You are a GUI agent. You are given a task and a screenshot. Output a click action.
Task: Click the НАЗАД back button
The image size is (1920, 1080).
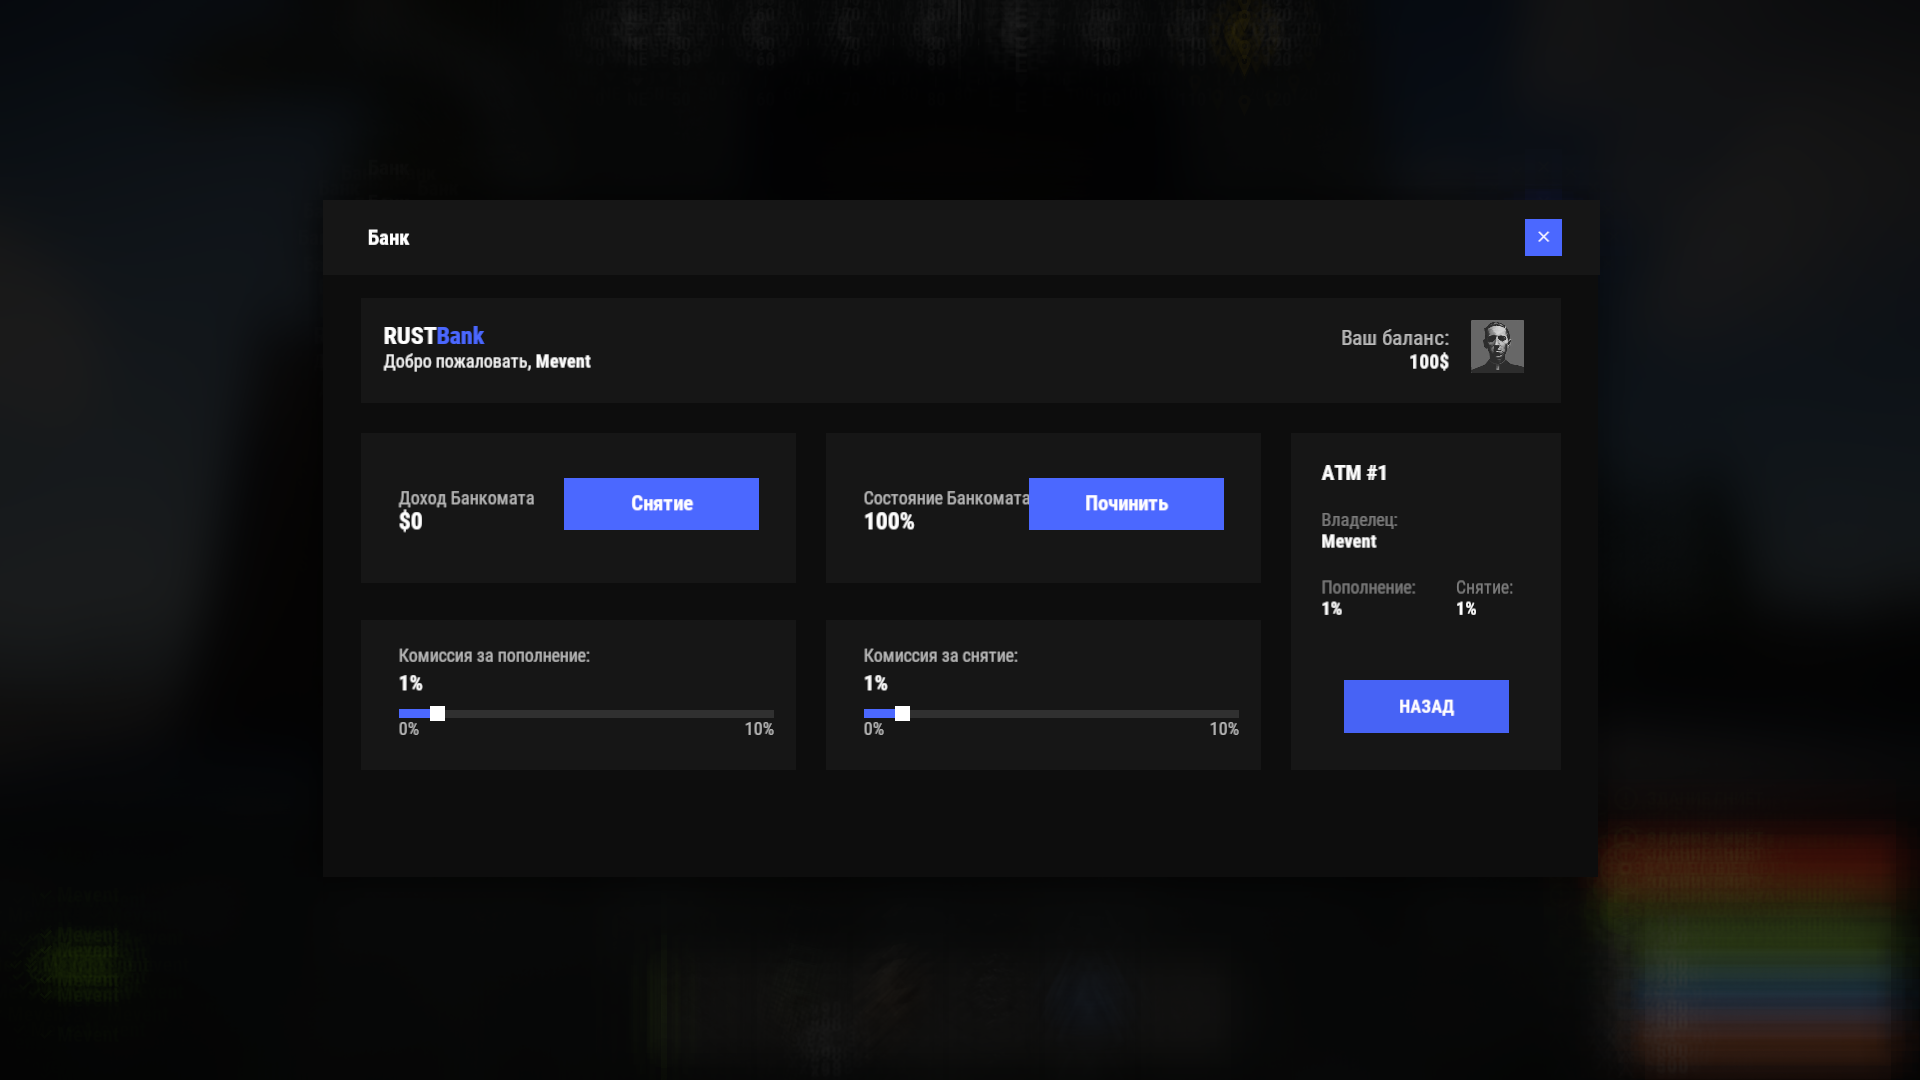(1425, 706)
